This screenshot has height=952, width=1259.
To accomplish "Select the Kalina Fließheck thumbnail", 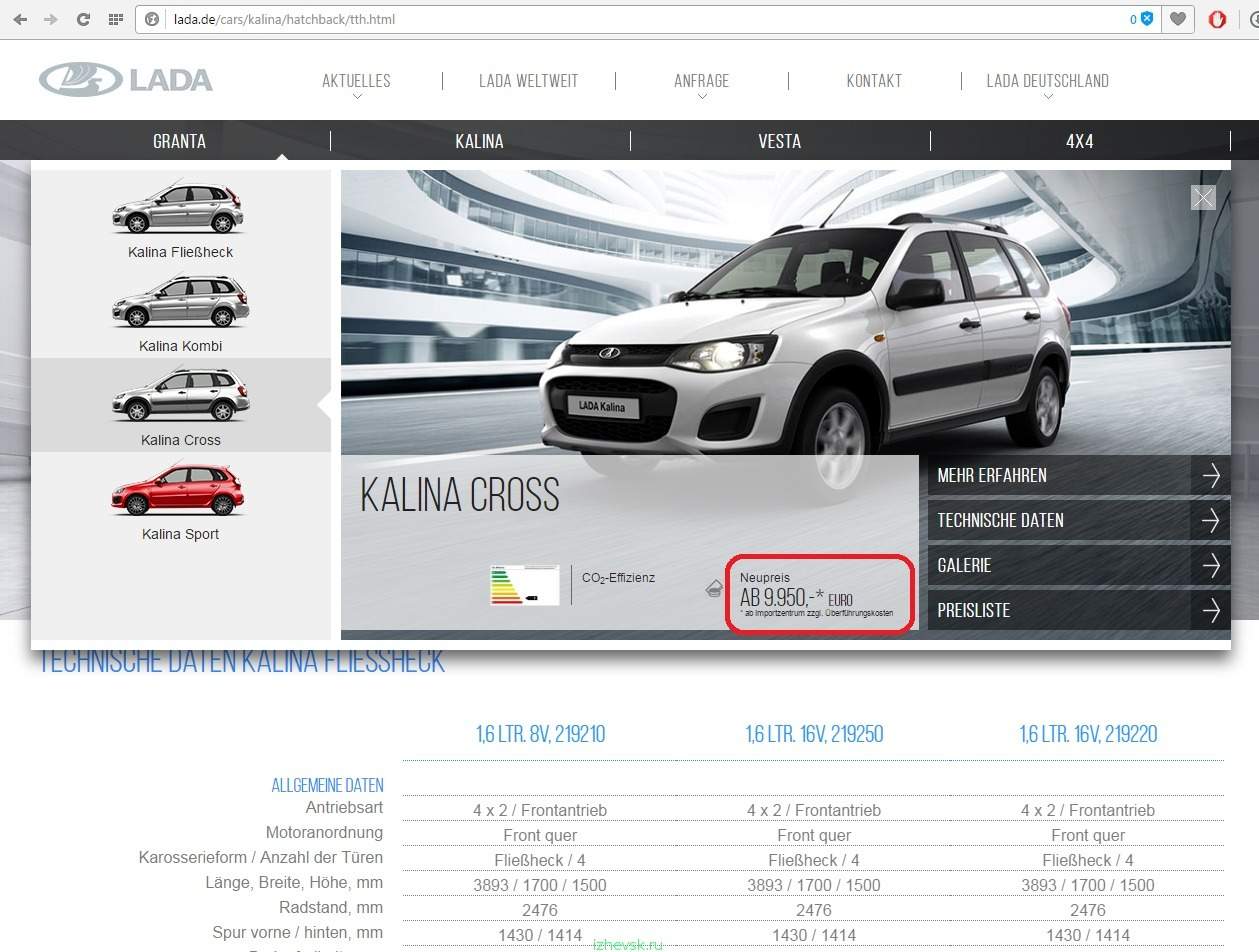I will pos(180,207).
